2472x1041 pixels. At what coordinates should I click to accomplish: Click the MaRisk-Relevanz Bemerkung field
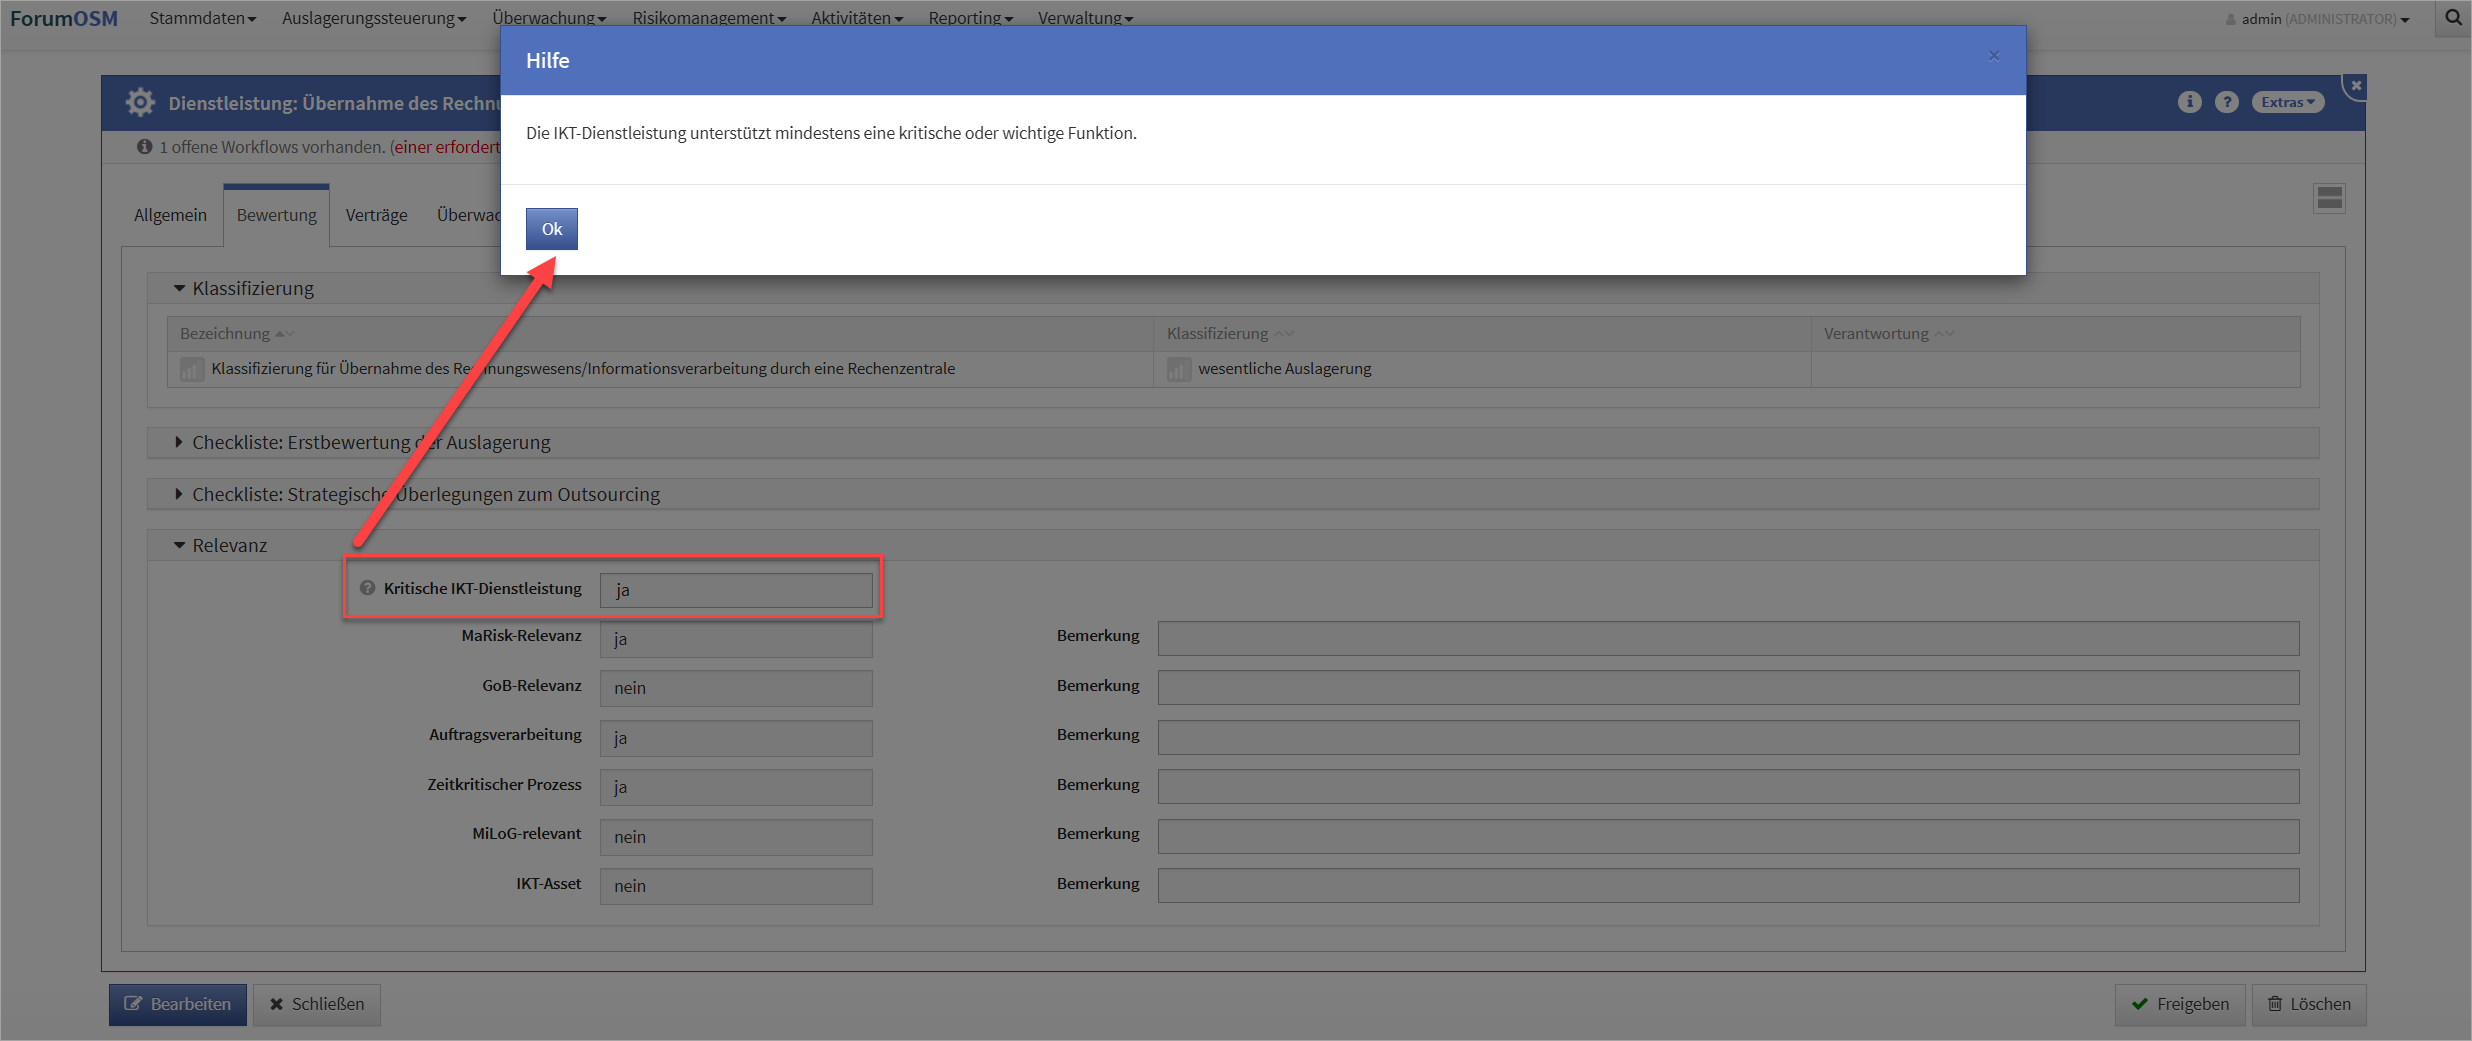pos(1728,638)
